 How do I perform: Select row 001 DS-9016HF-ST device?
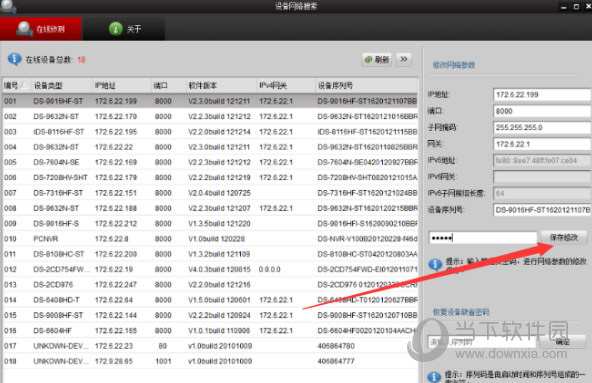click(x=210, y=101)
